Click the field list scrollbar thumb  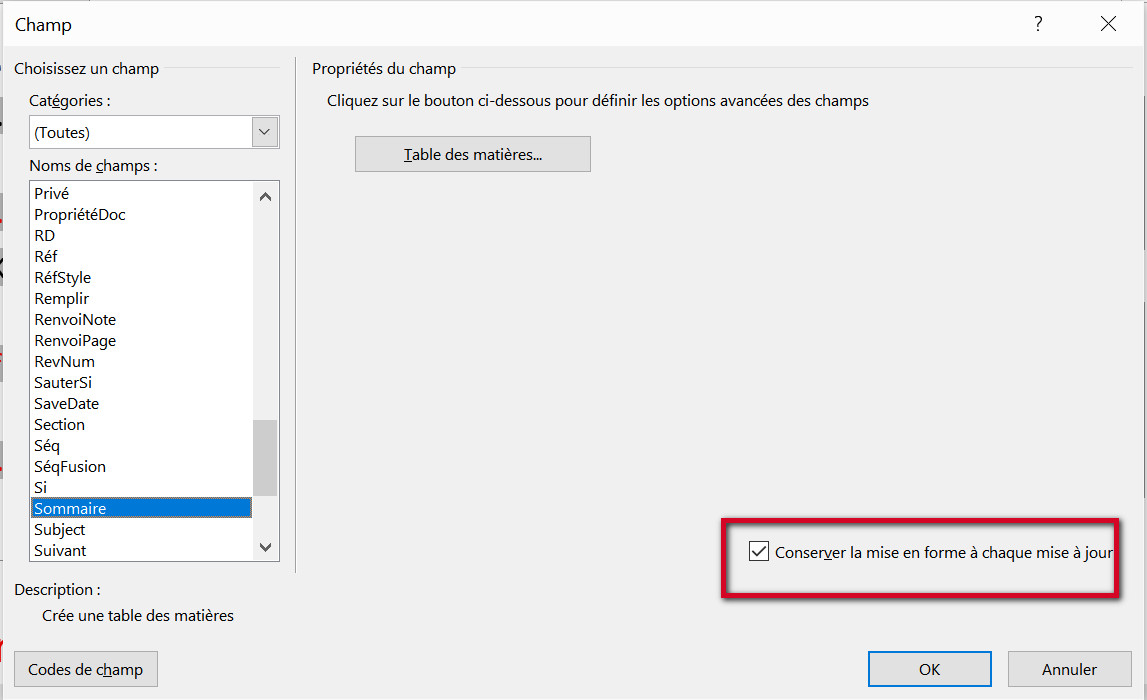click(x=265, y=457)
